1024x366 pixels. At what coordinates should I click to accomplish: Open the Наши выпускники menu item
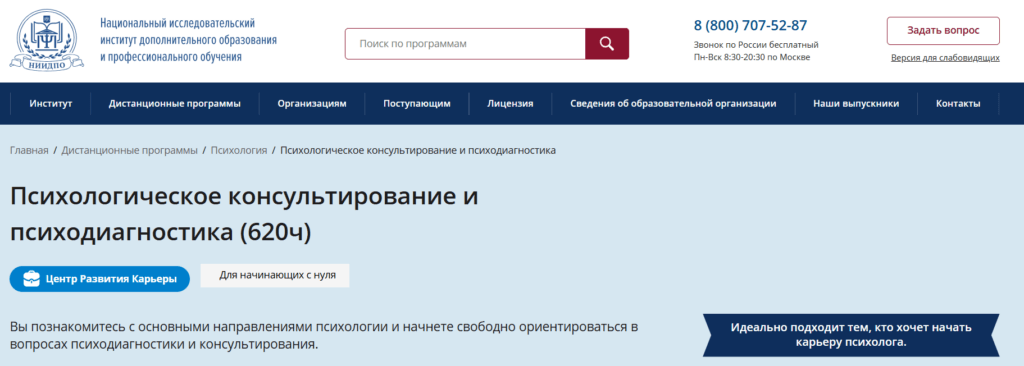(x=856, y=103)
